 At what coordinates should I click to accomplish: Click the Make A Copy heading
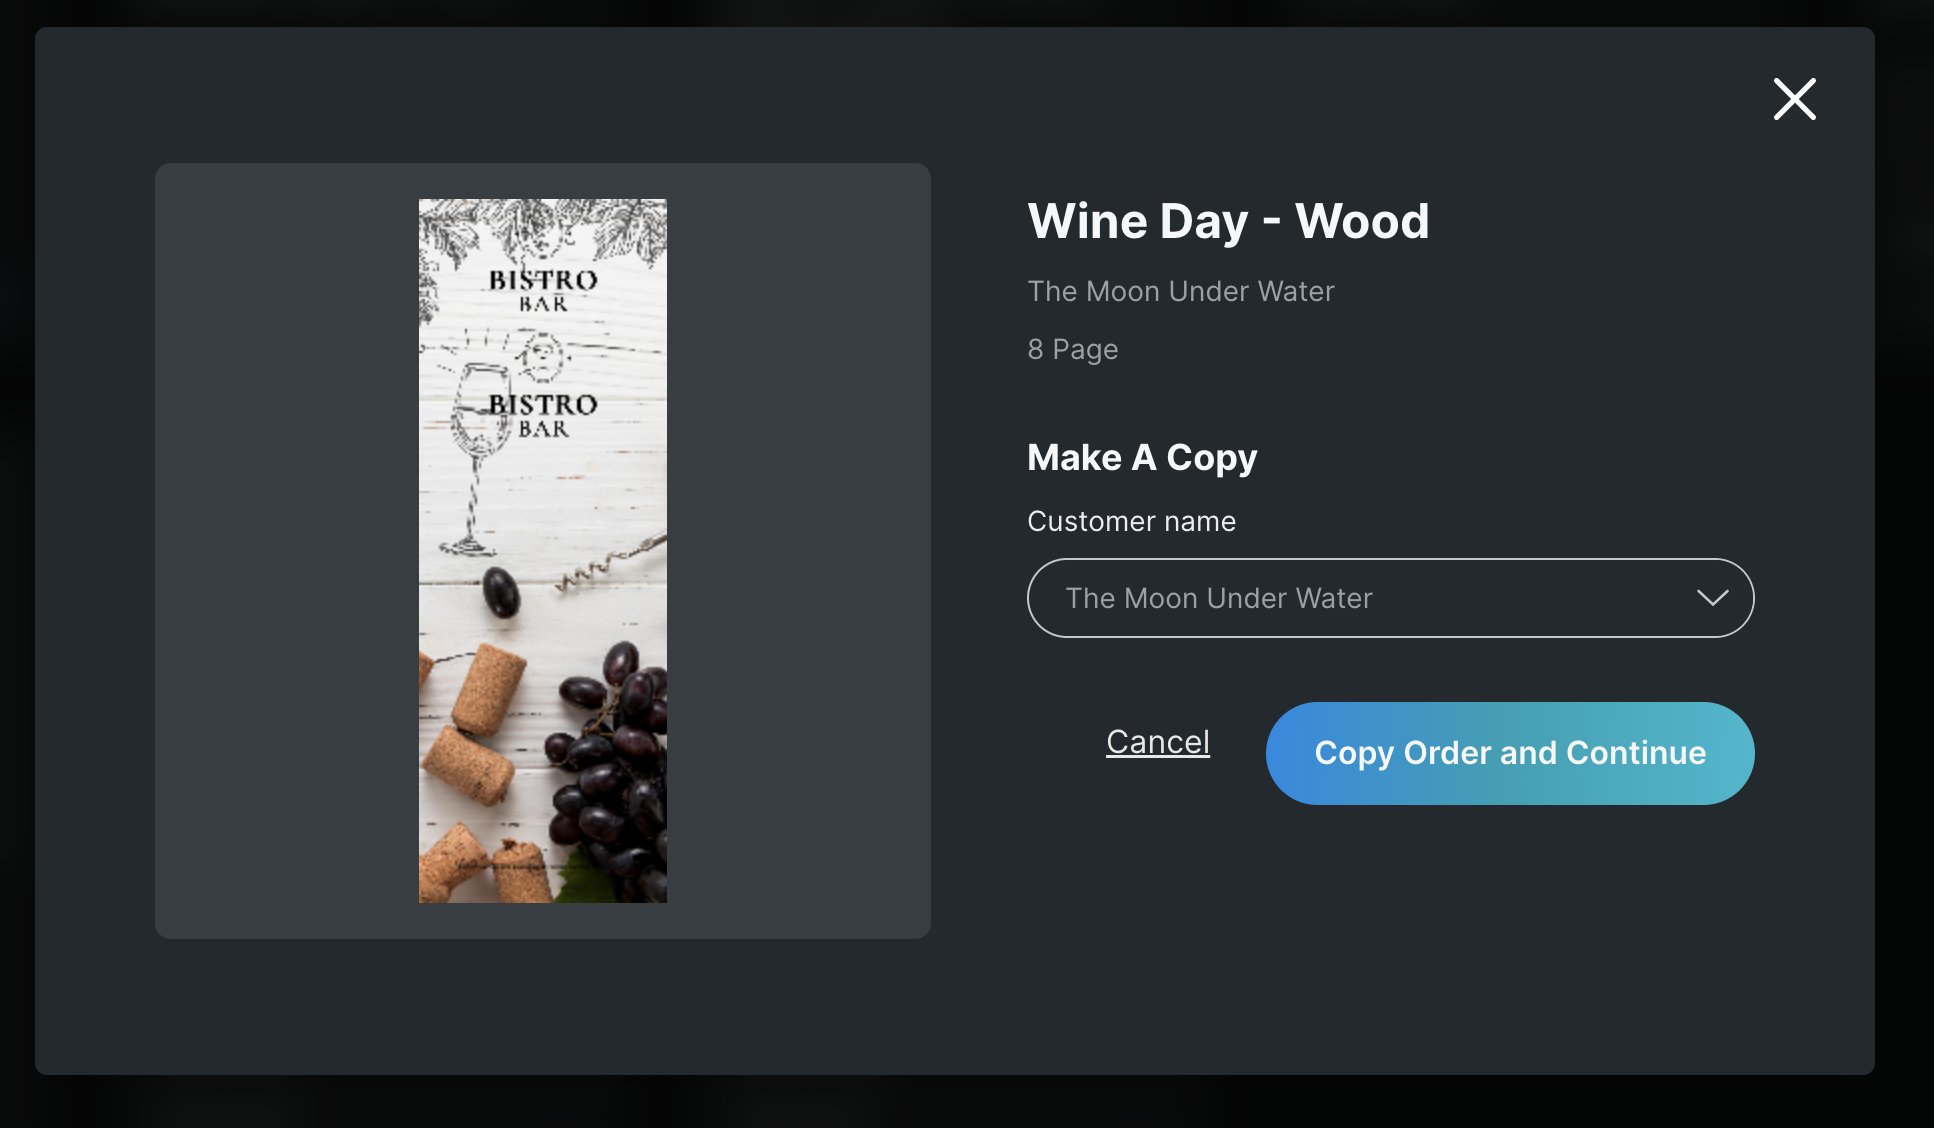[1142, 457]
